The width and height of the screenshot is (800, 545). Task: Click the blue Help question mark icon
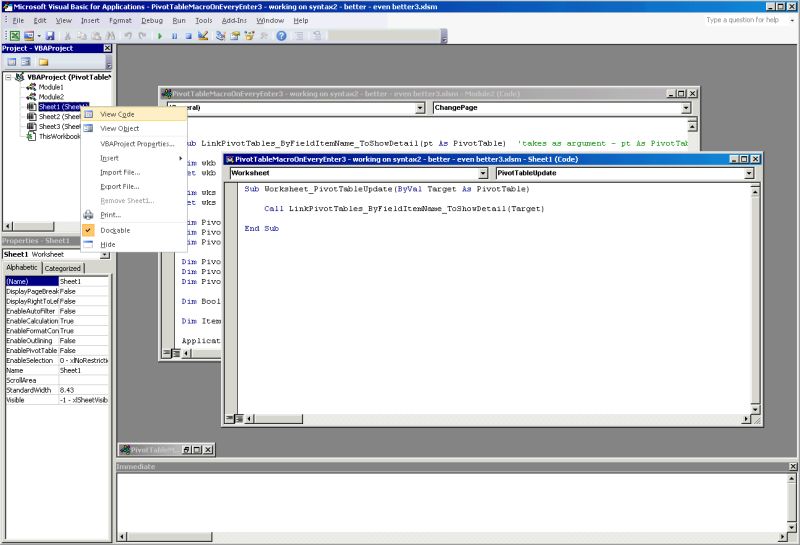[x=281, y=36]
